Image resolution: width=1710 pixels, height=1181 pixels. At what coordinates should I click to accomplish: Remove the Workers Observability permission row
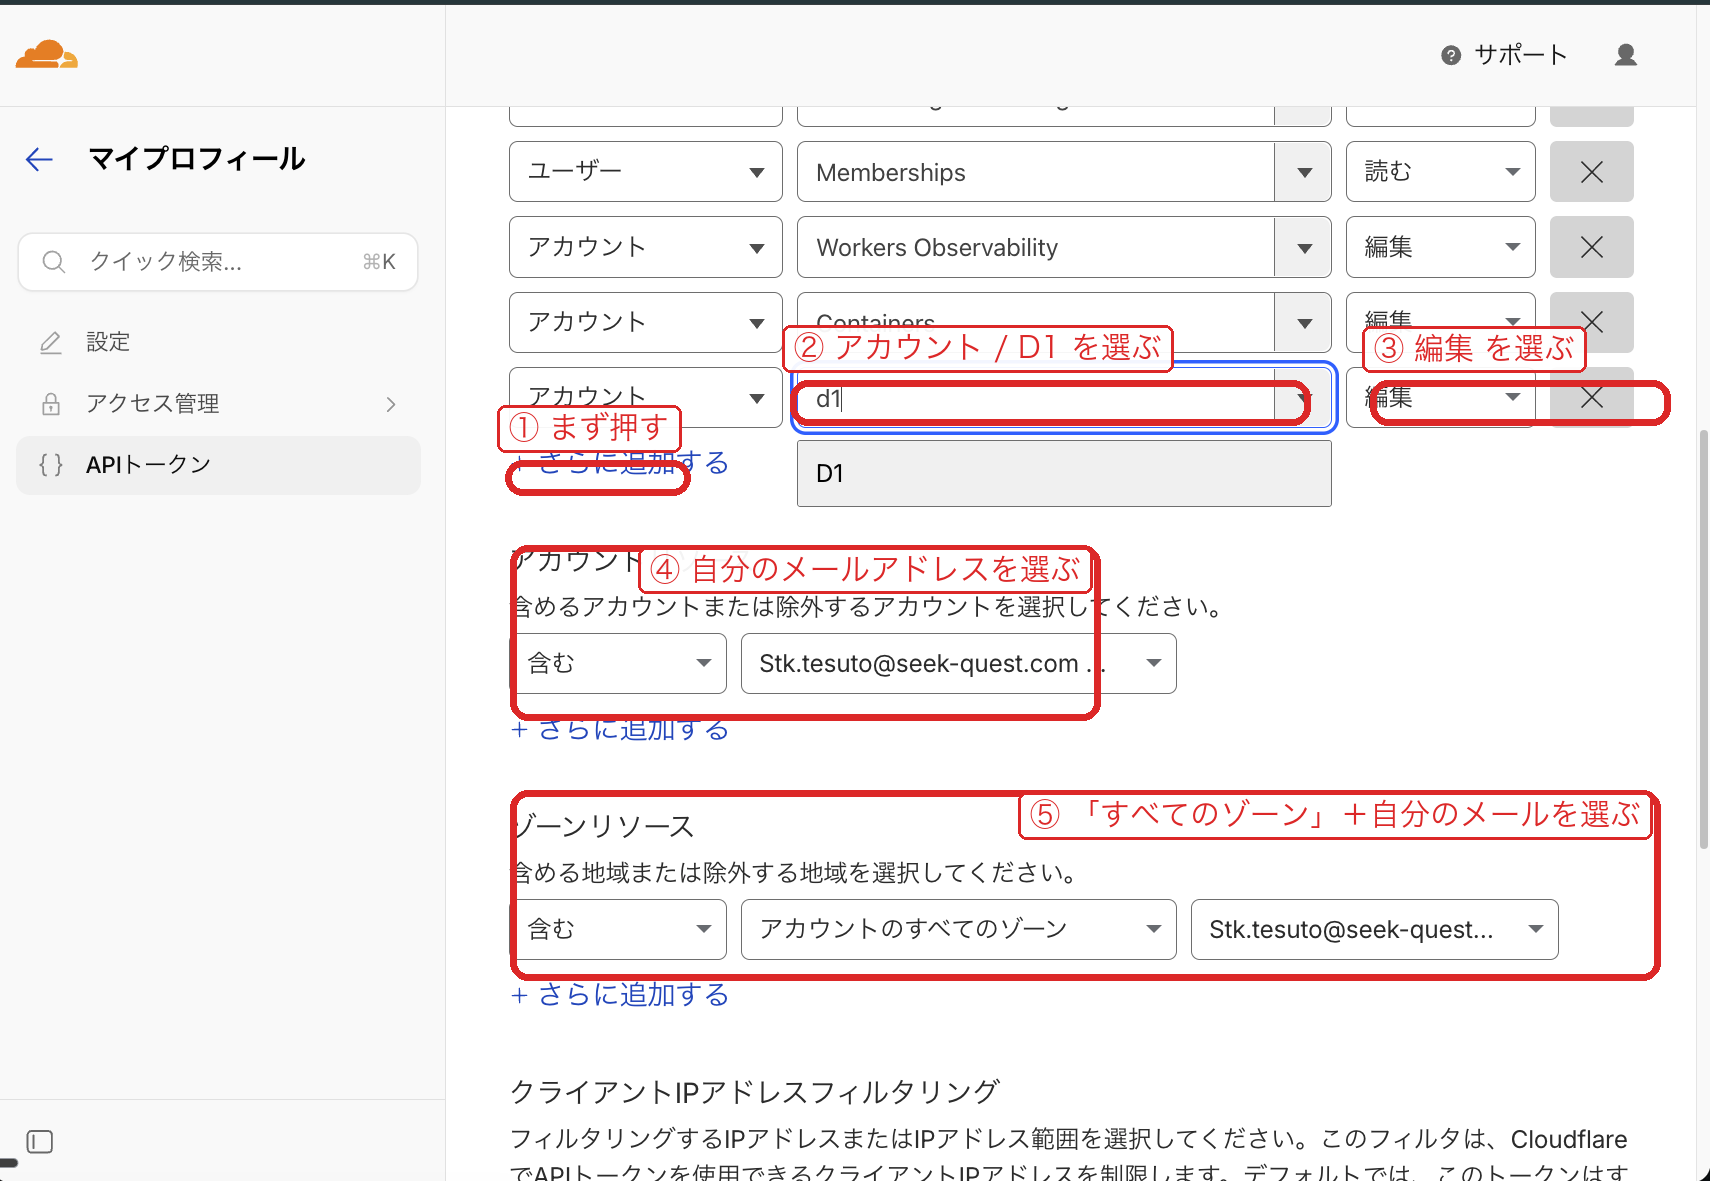[1591, 247]
